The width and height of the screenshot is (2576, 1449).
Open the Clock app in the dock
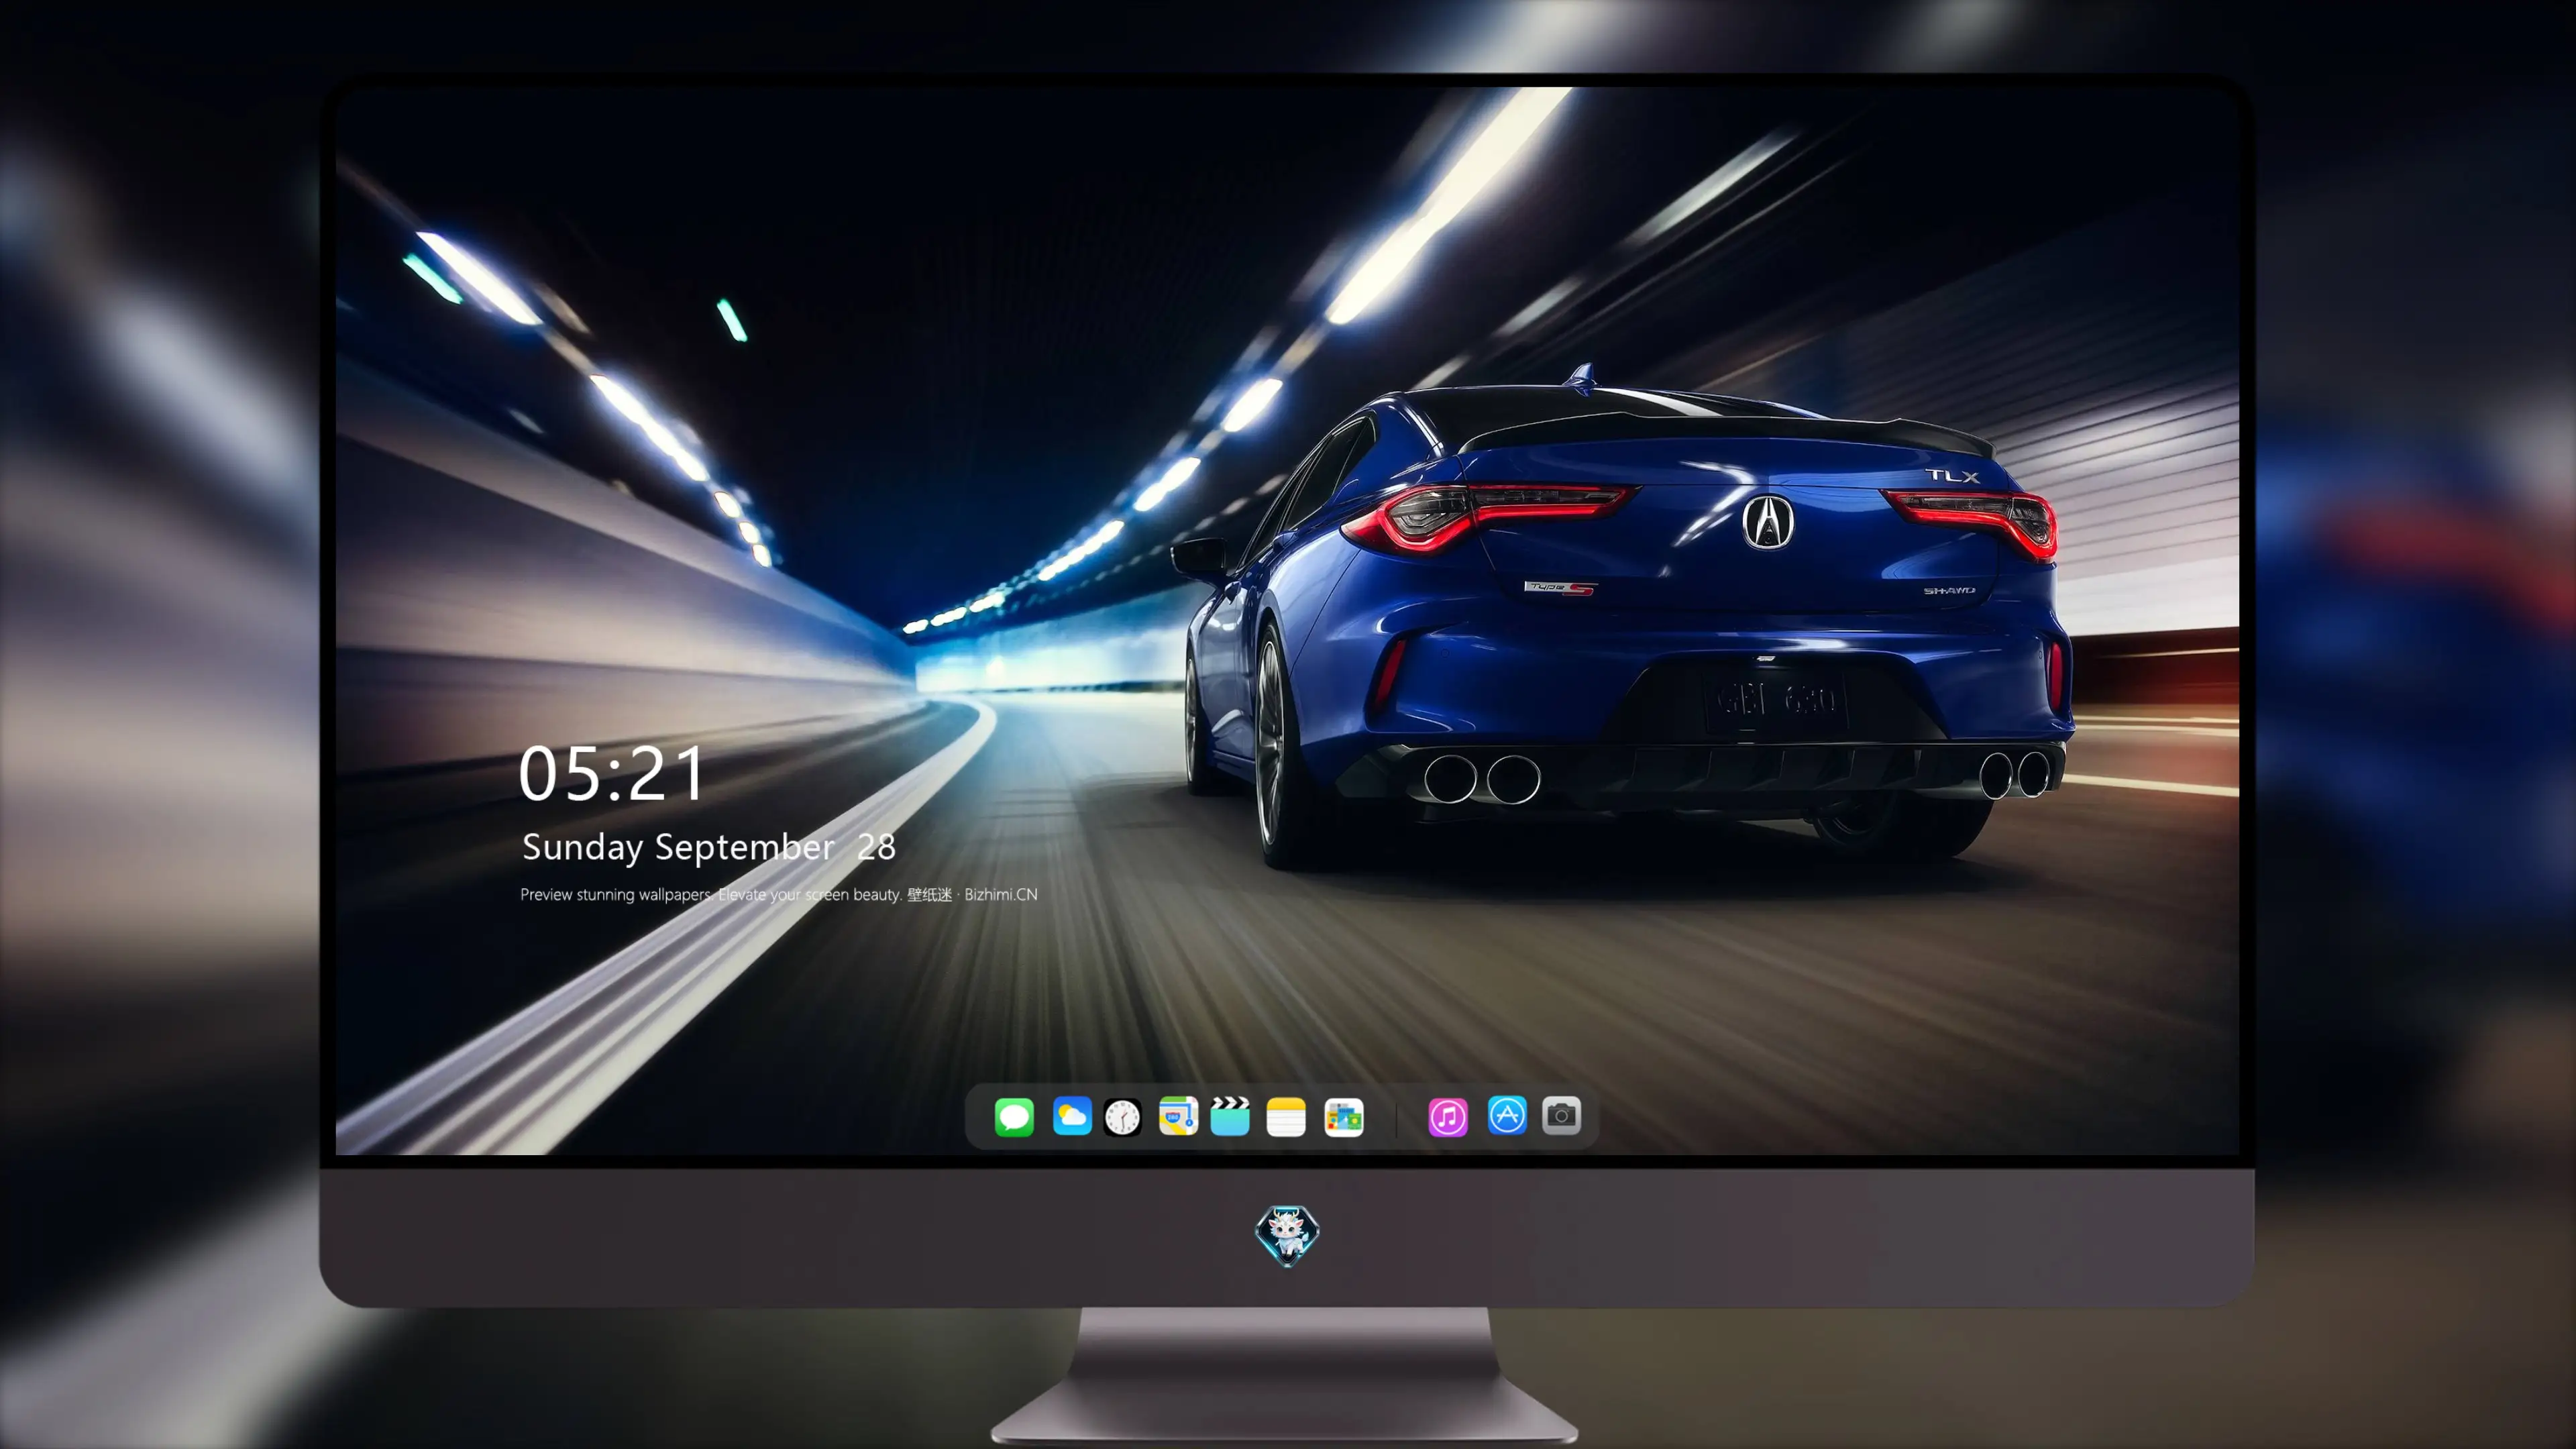[1122, 1117]
